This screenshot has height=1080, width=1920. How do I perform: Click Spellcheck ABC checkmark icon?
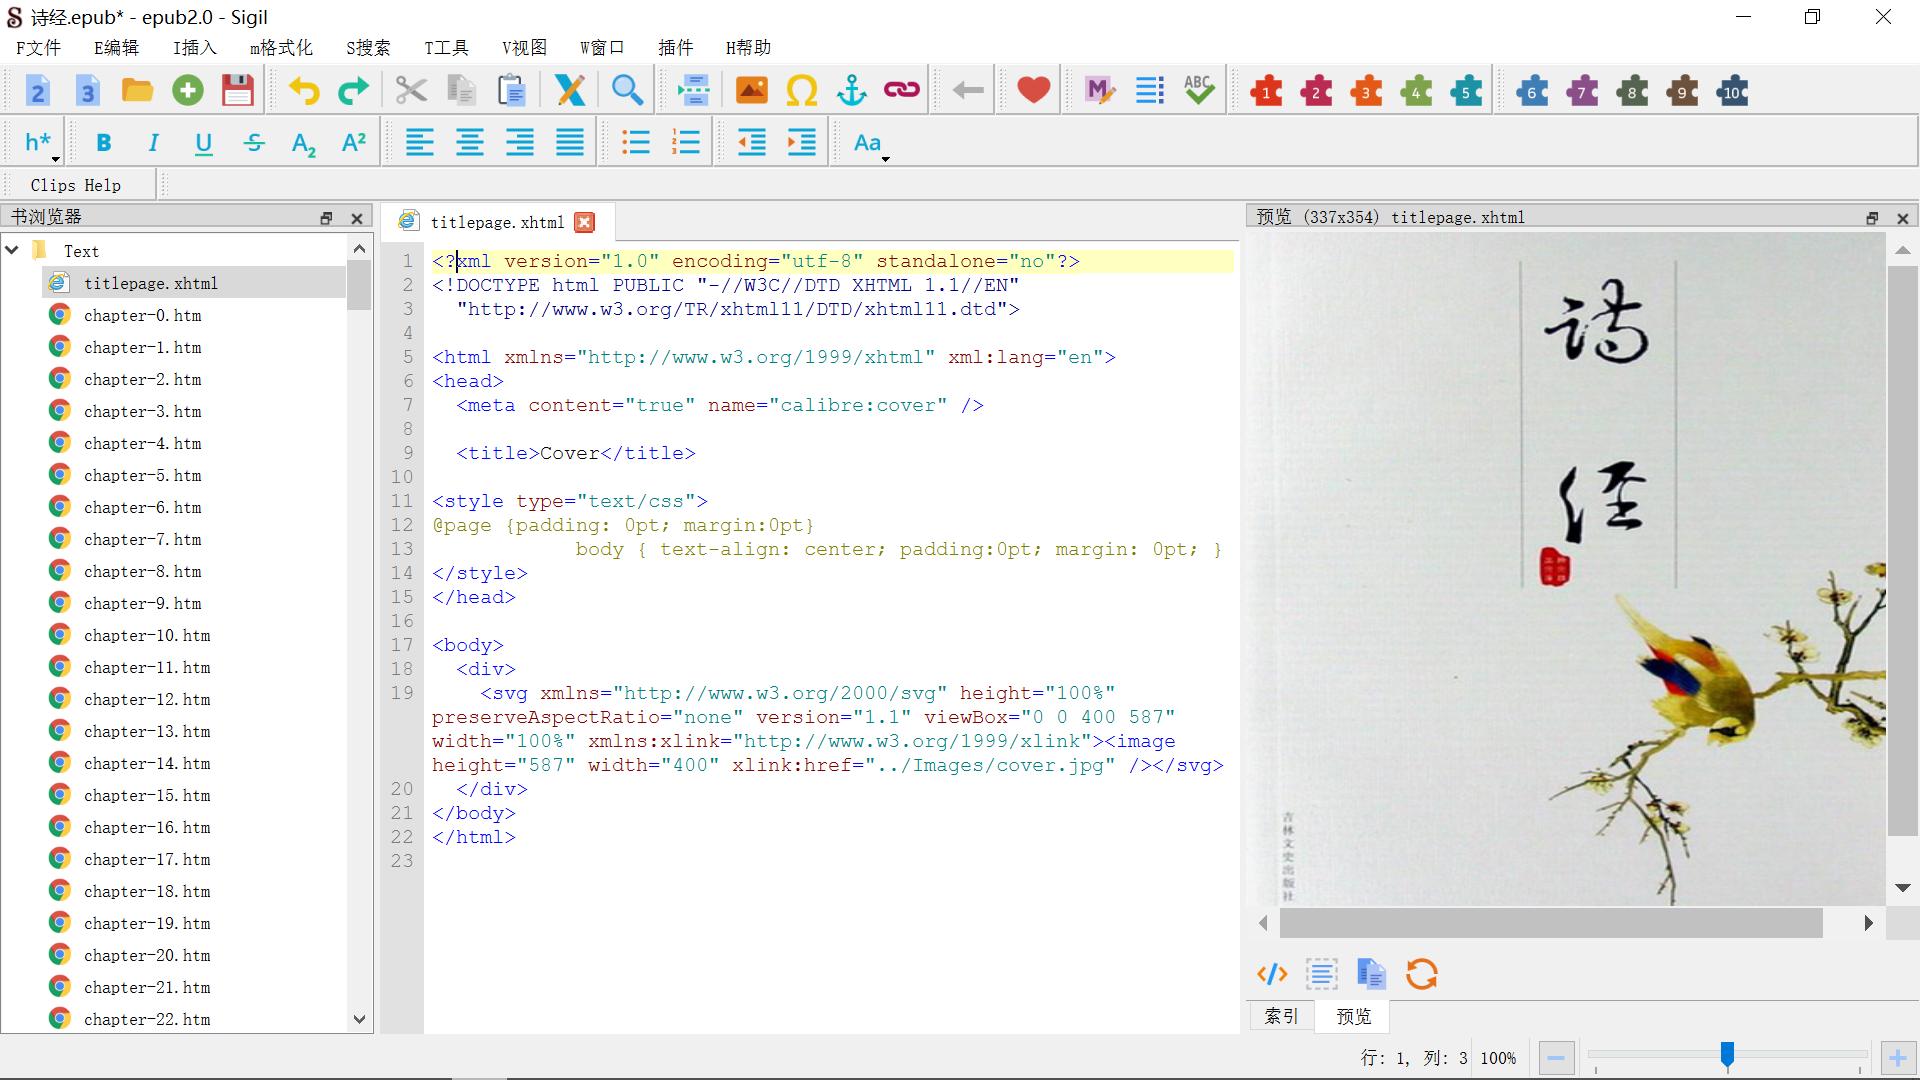click(1198, 91)
